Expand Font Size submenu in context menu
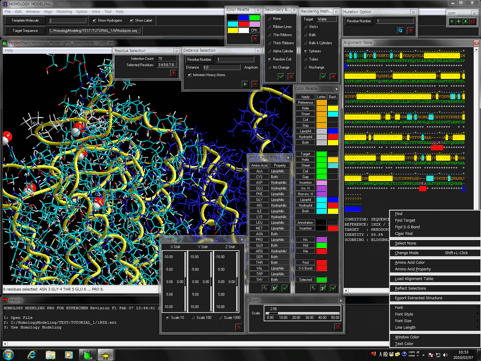The height and width of the screenshot is (361, 481). [x=435, y=321]
